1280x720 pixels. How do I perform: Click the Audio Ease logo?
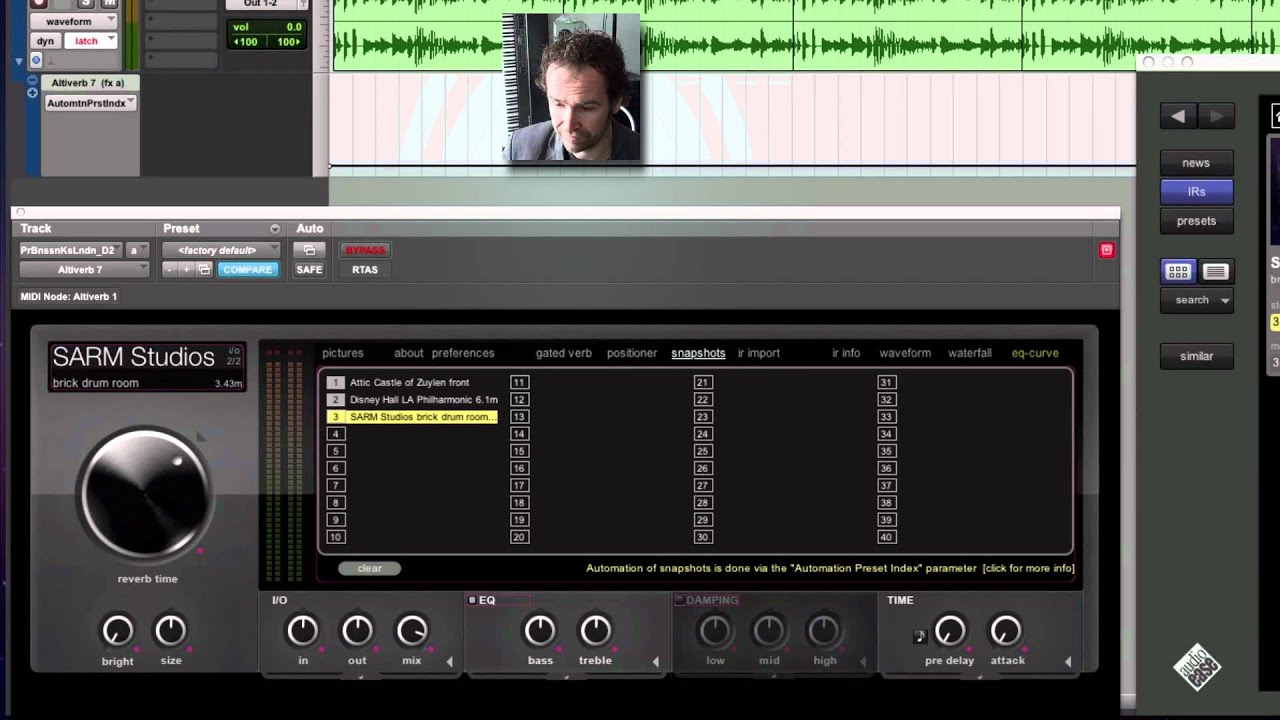(1197, 667)
